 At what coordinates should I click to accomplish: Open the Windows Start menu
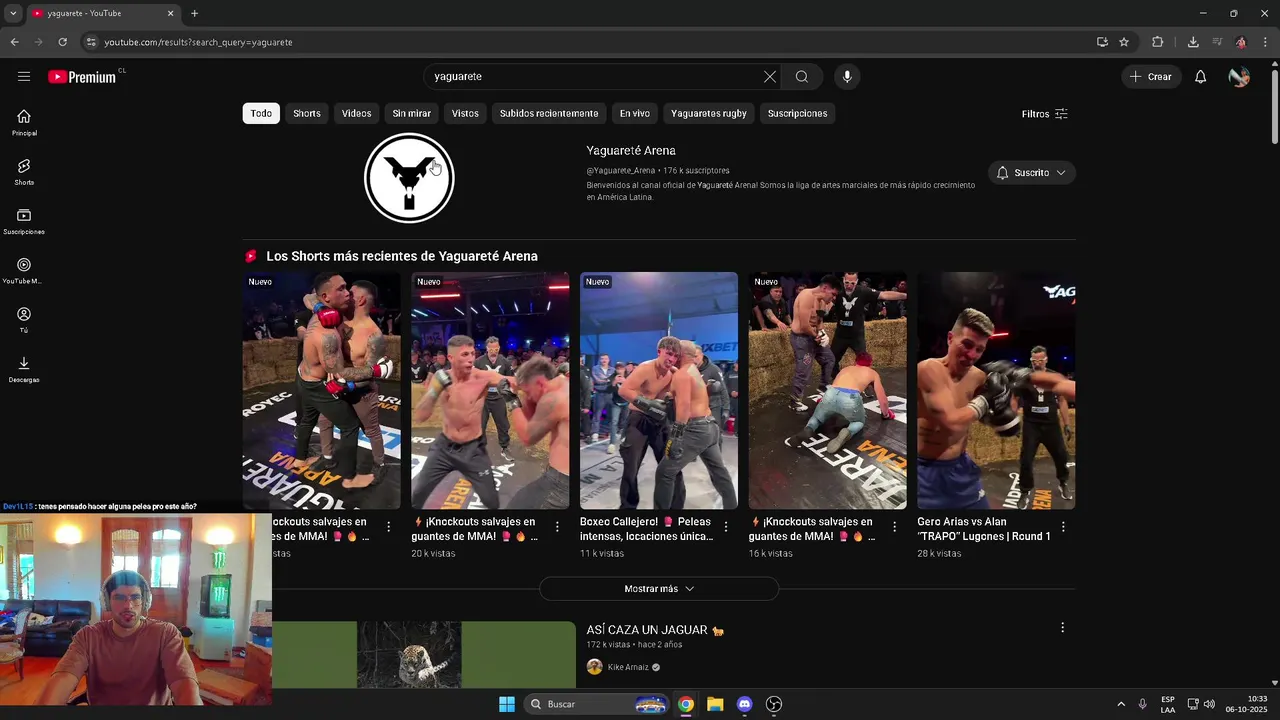click(507, 704)
